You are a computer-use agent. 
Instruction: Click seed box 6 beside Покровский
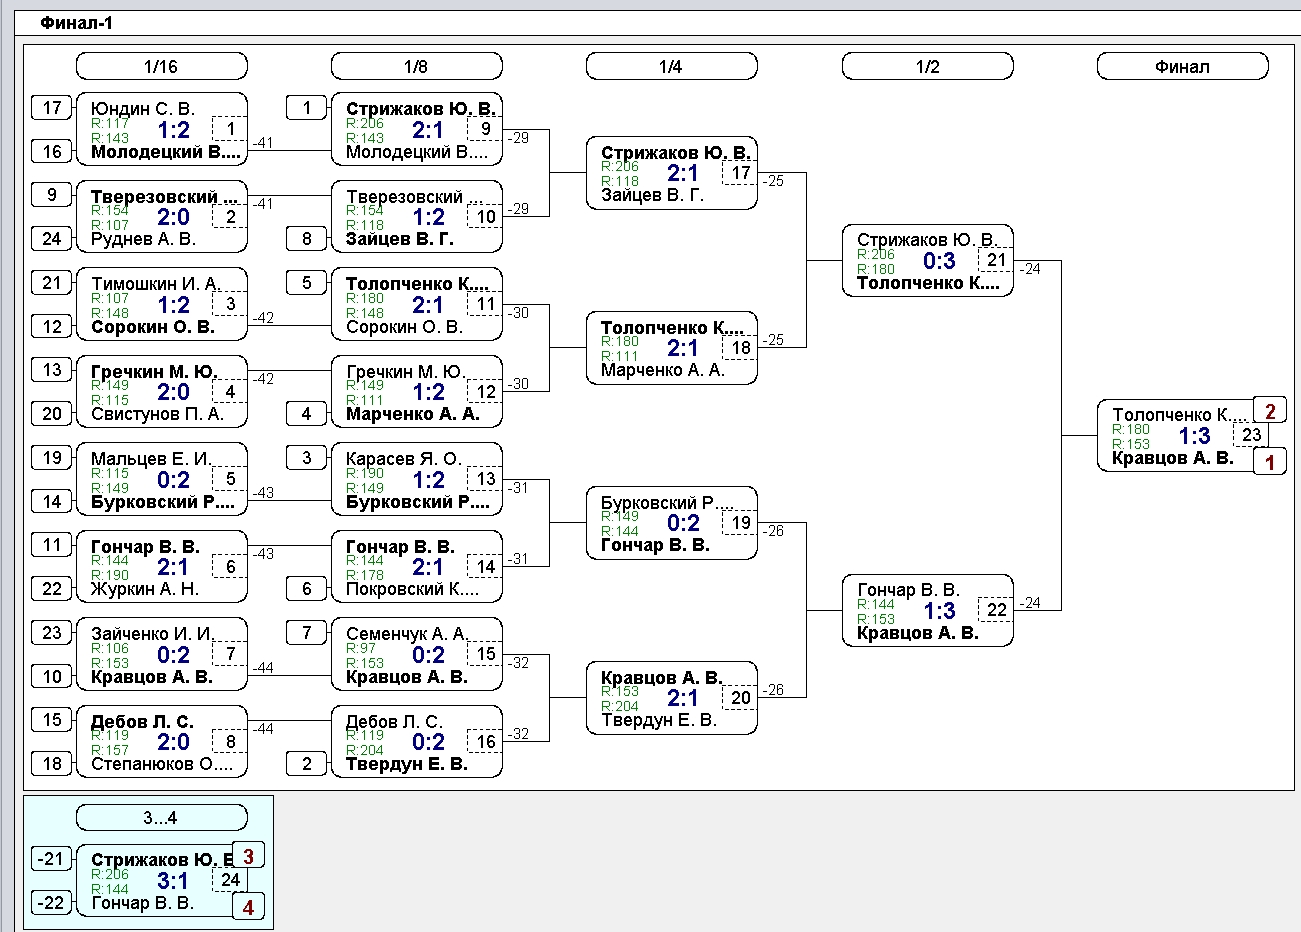point(307,589)
